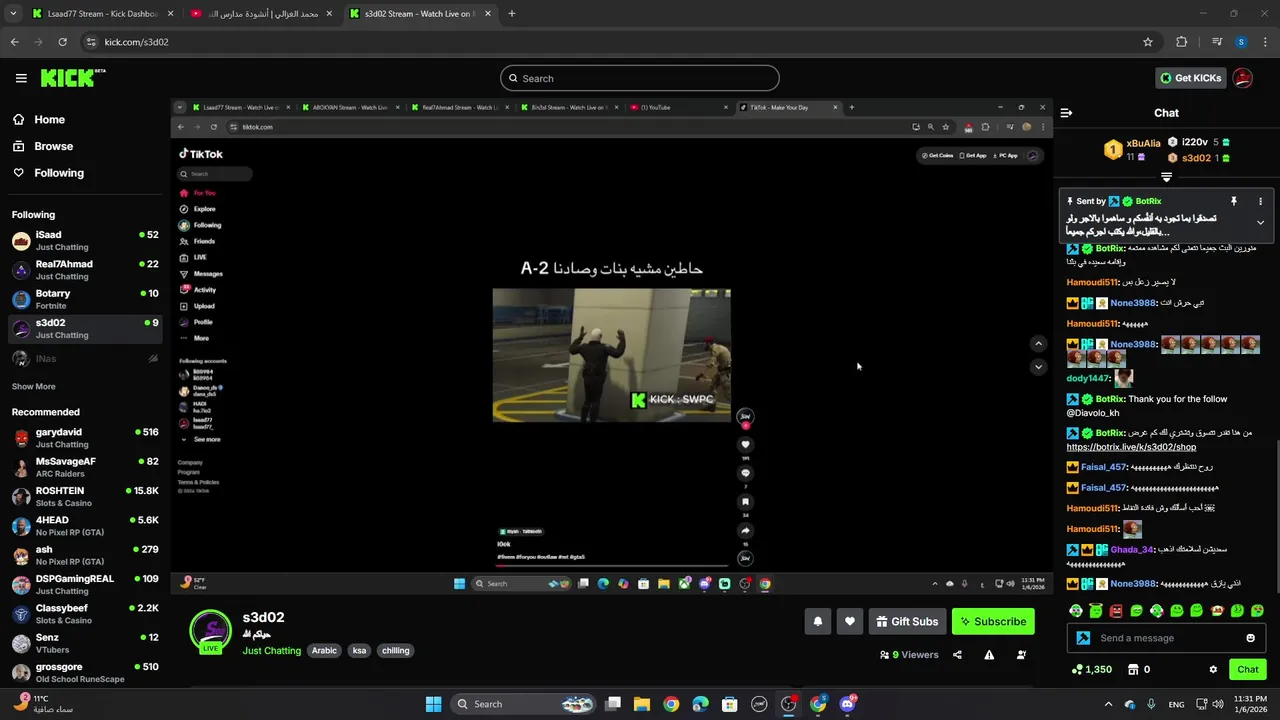This screenshot has width=1280, height=720.
Task: Click the profile avatar in Kick header
Action: [1243, 78]
